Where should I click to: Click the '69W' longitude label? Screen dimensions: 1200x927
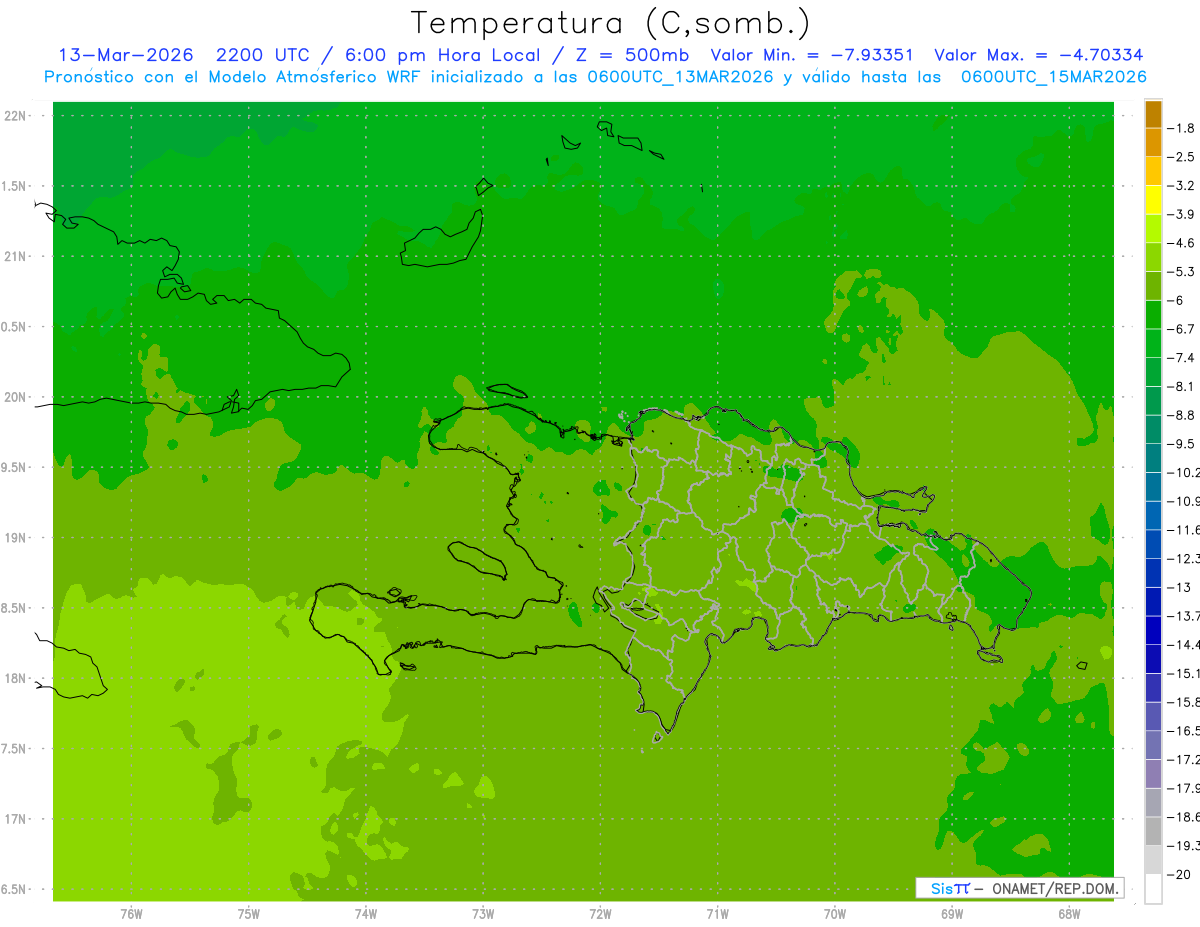(x=952, y=914)
